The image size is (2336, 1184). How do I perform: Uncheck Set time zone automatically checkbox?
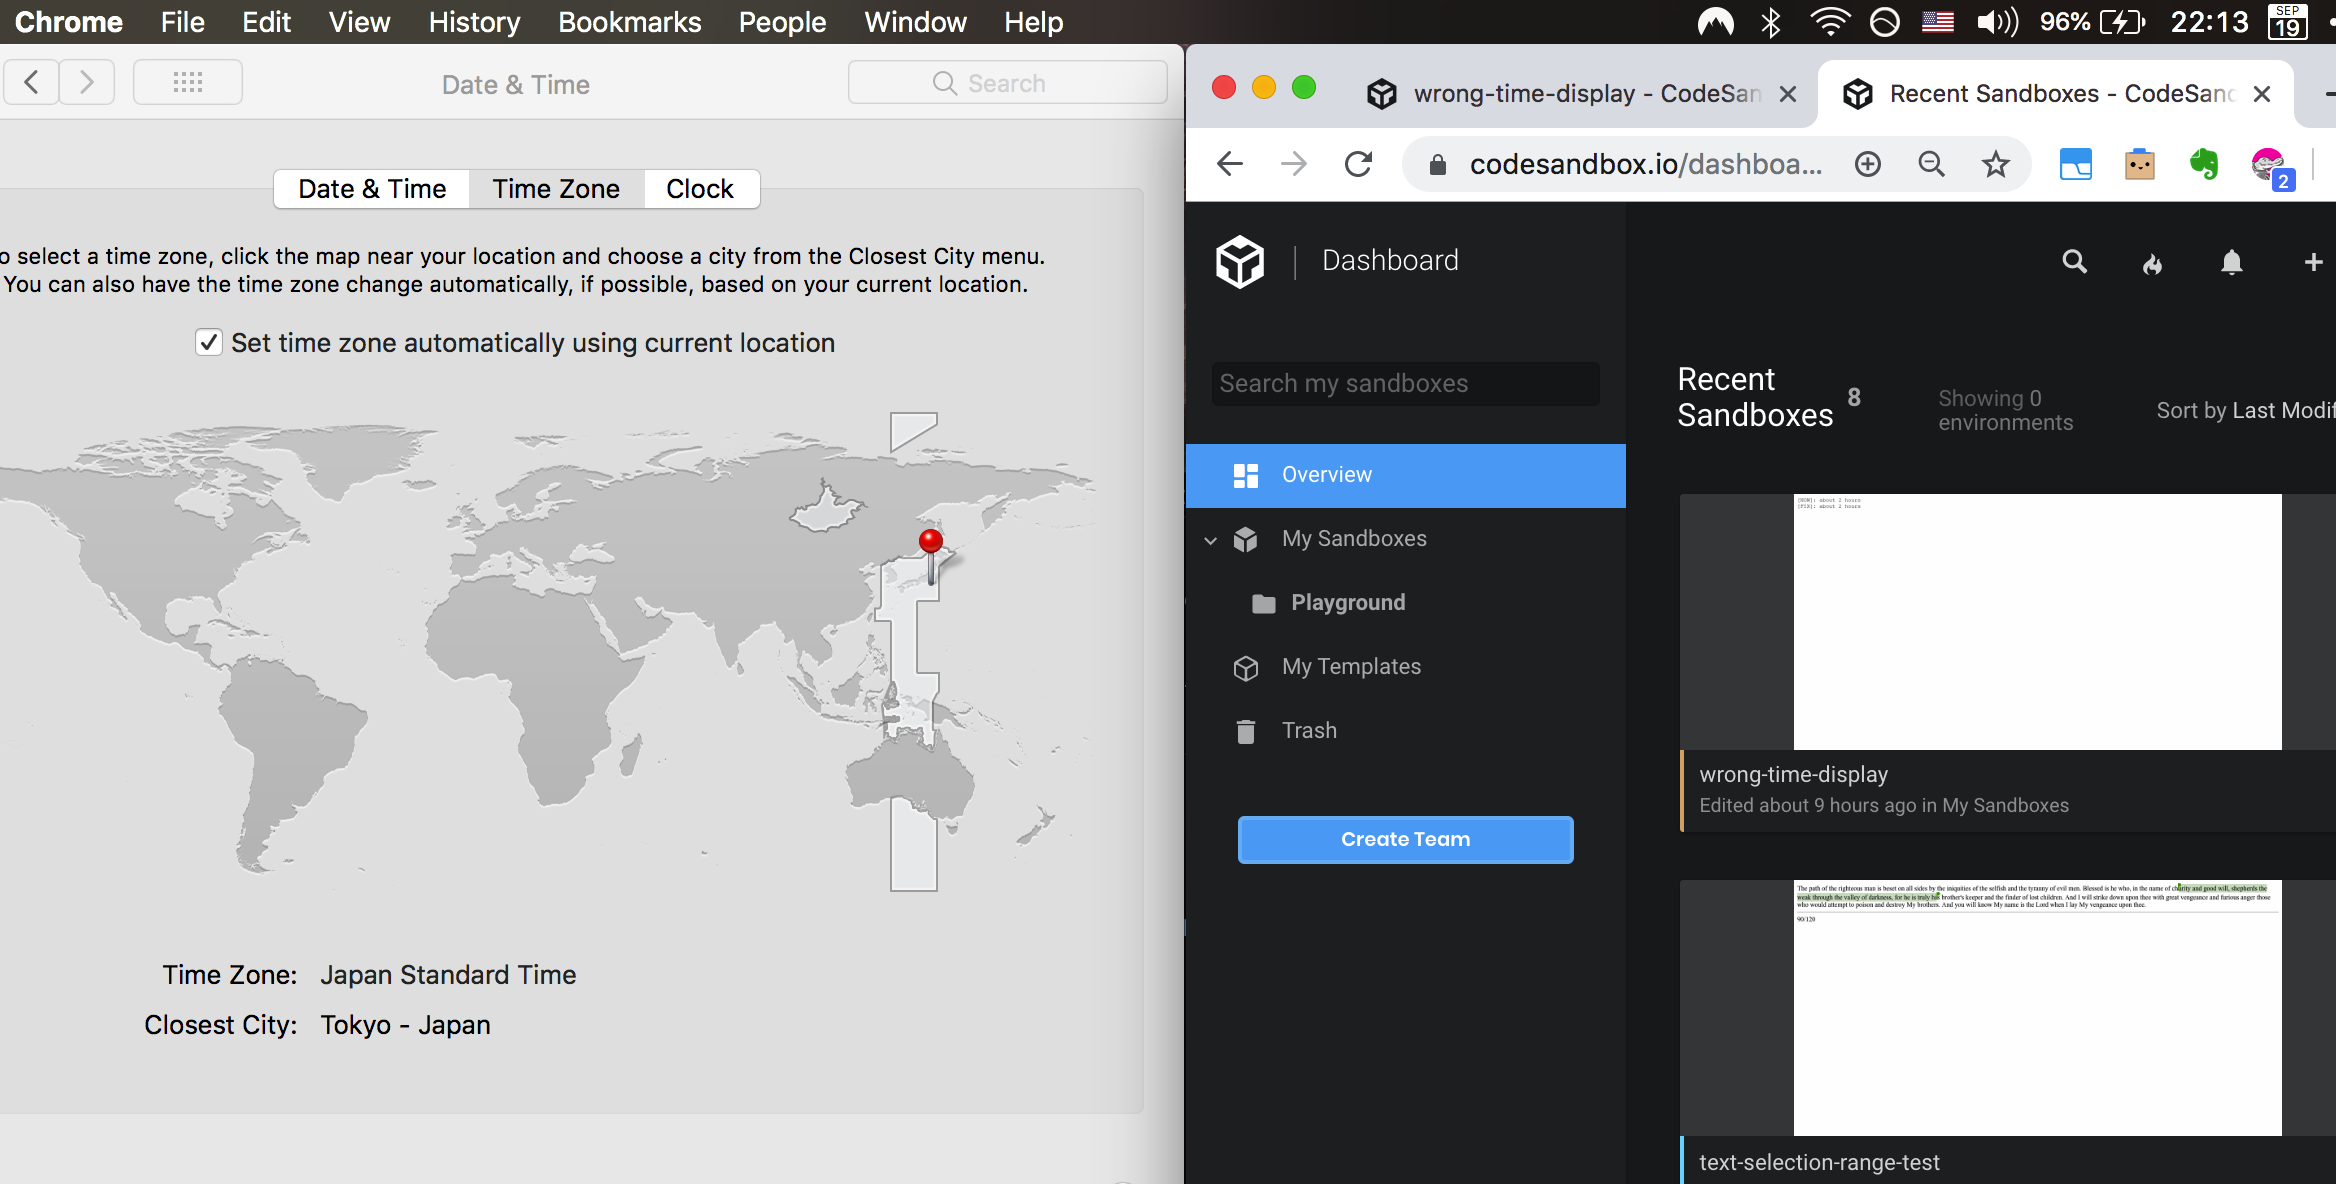point(208,343)
